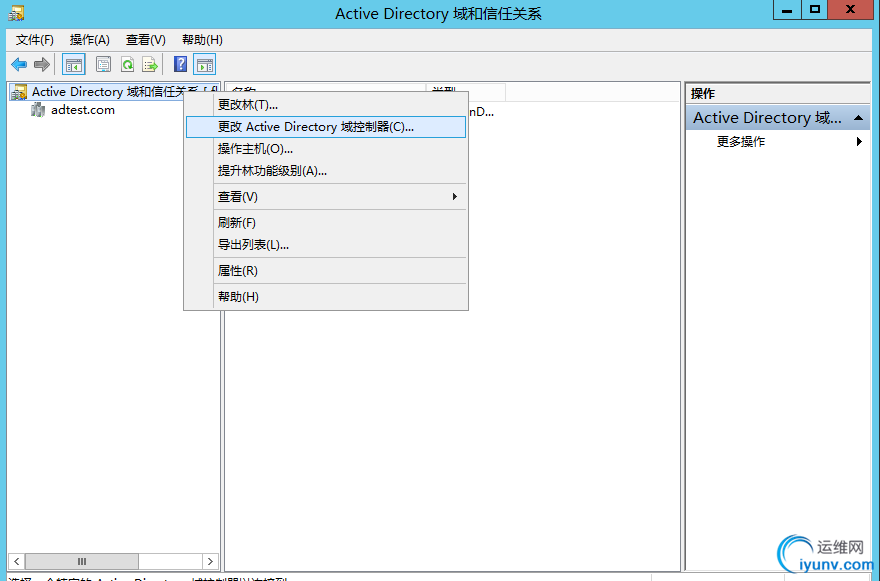The width and height of the screenshot is (880, 581).
Task: Open the 查看(V) menu in menu bar
Action: click(x=146, y=40)
